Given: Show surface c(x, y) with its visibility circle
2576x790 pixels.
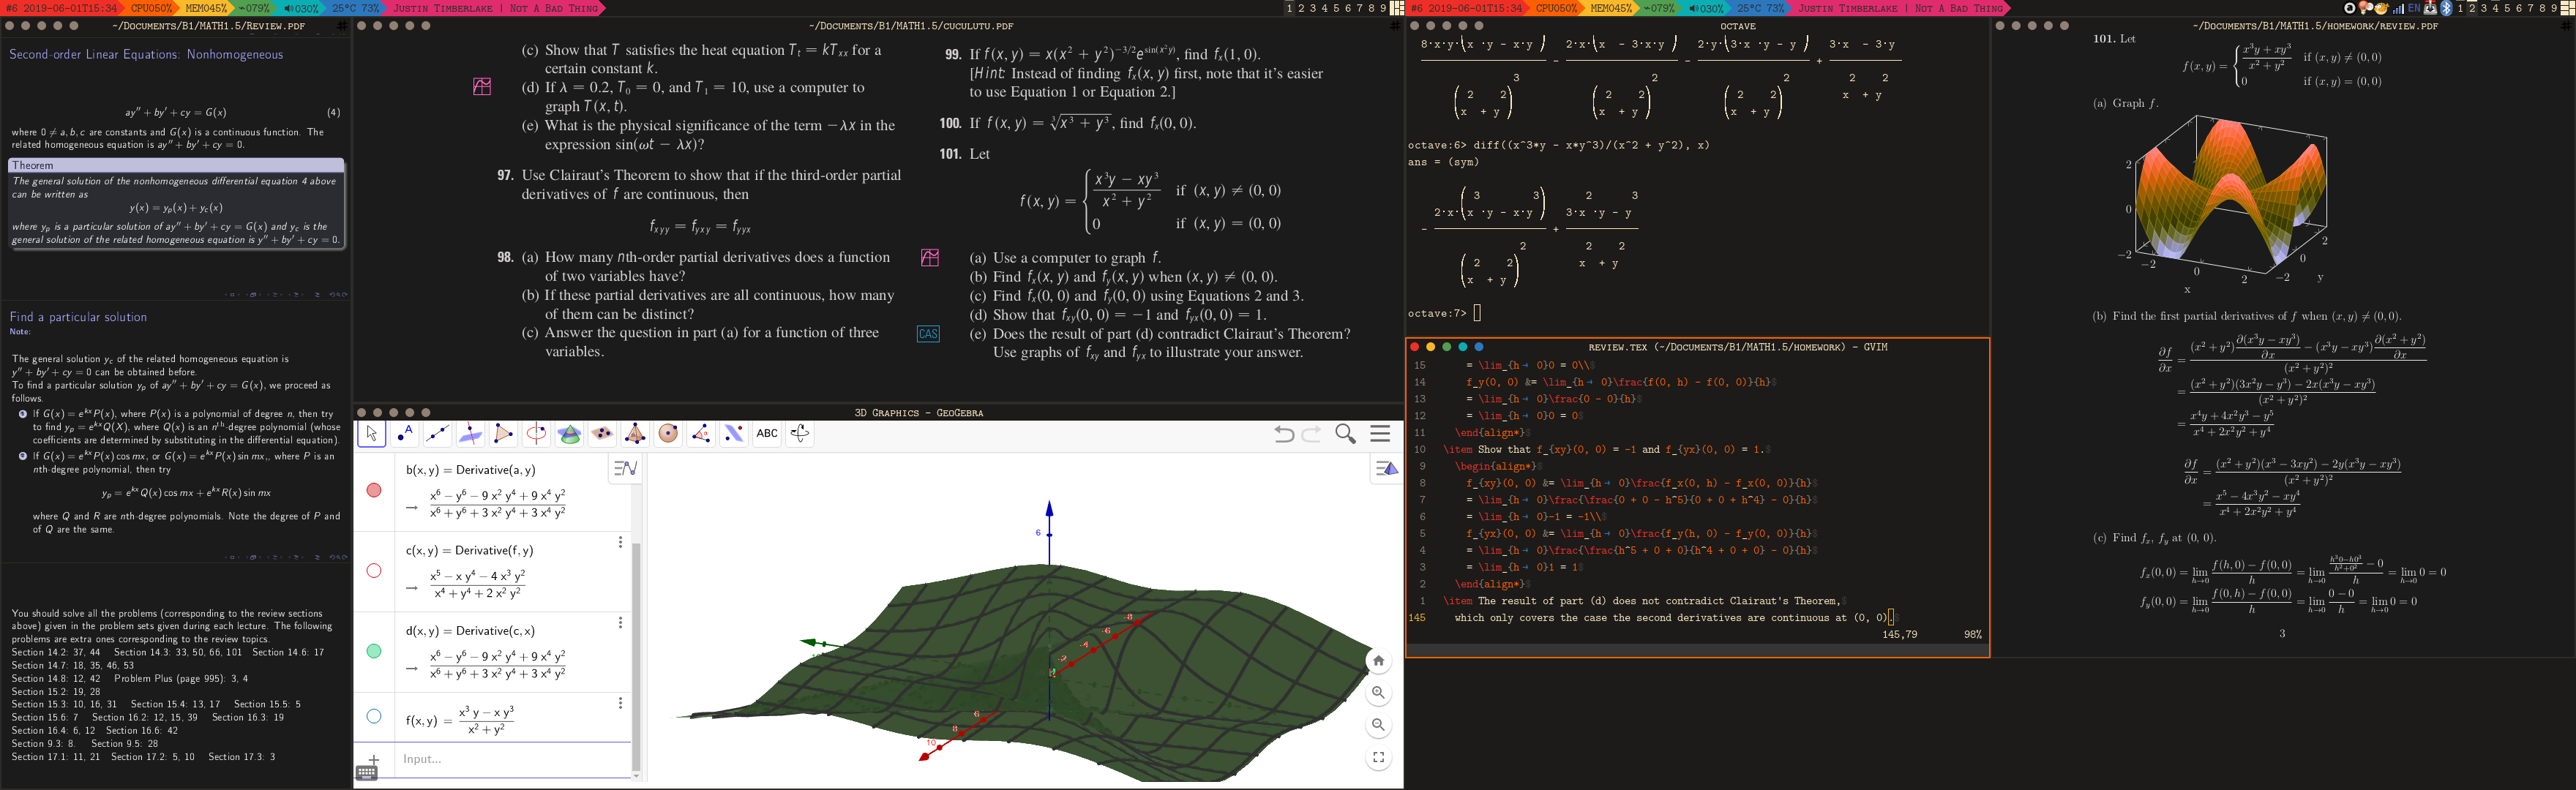Looking at the screenshot, I should pyautogui.click(x=374, y=571).
